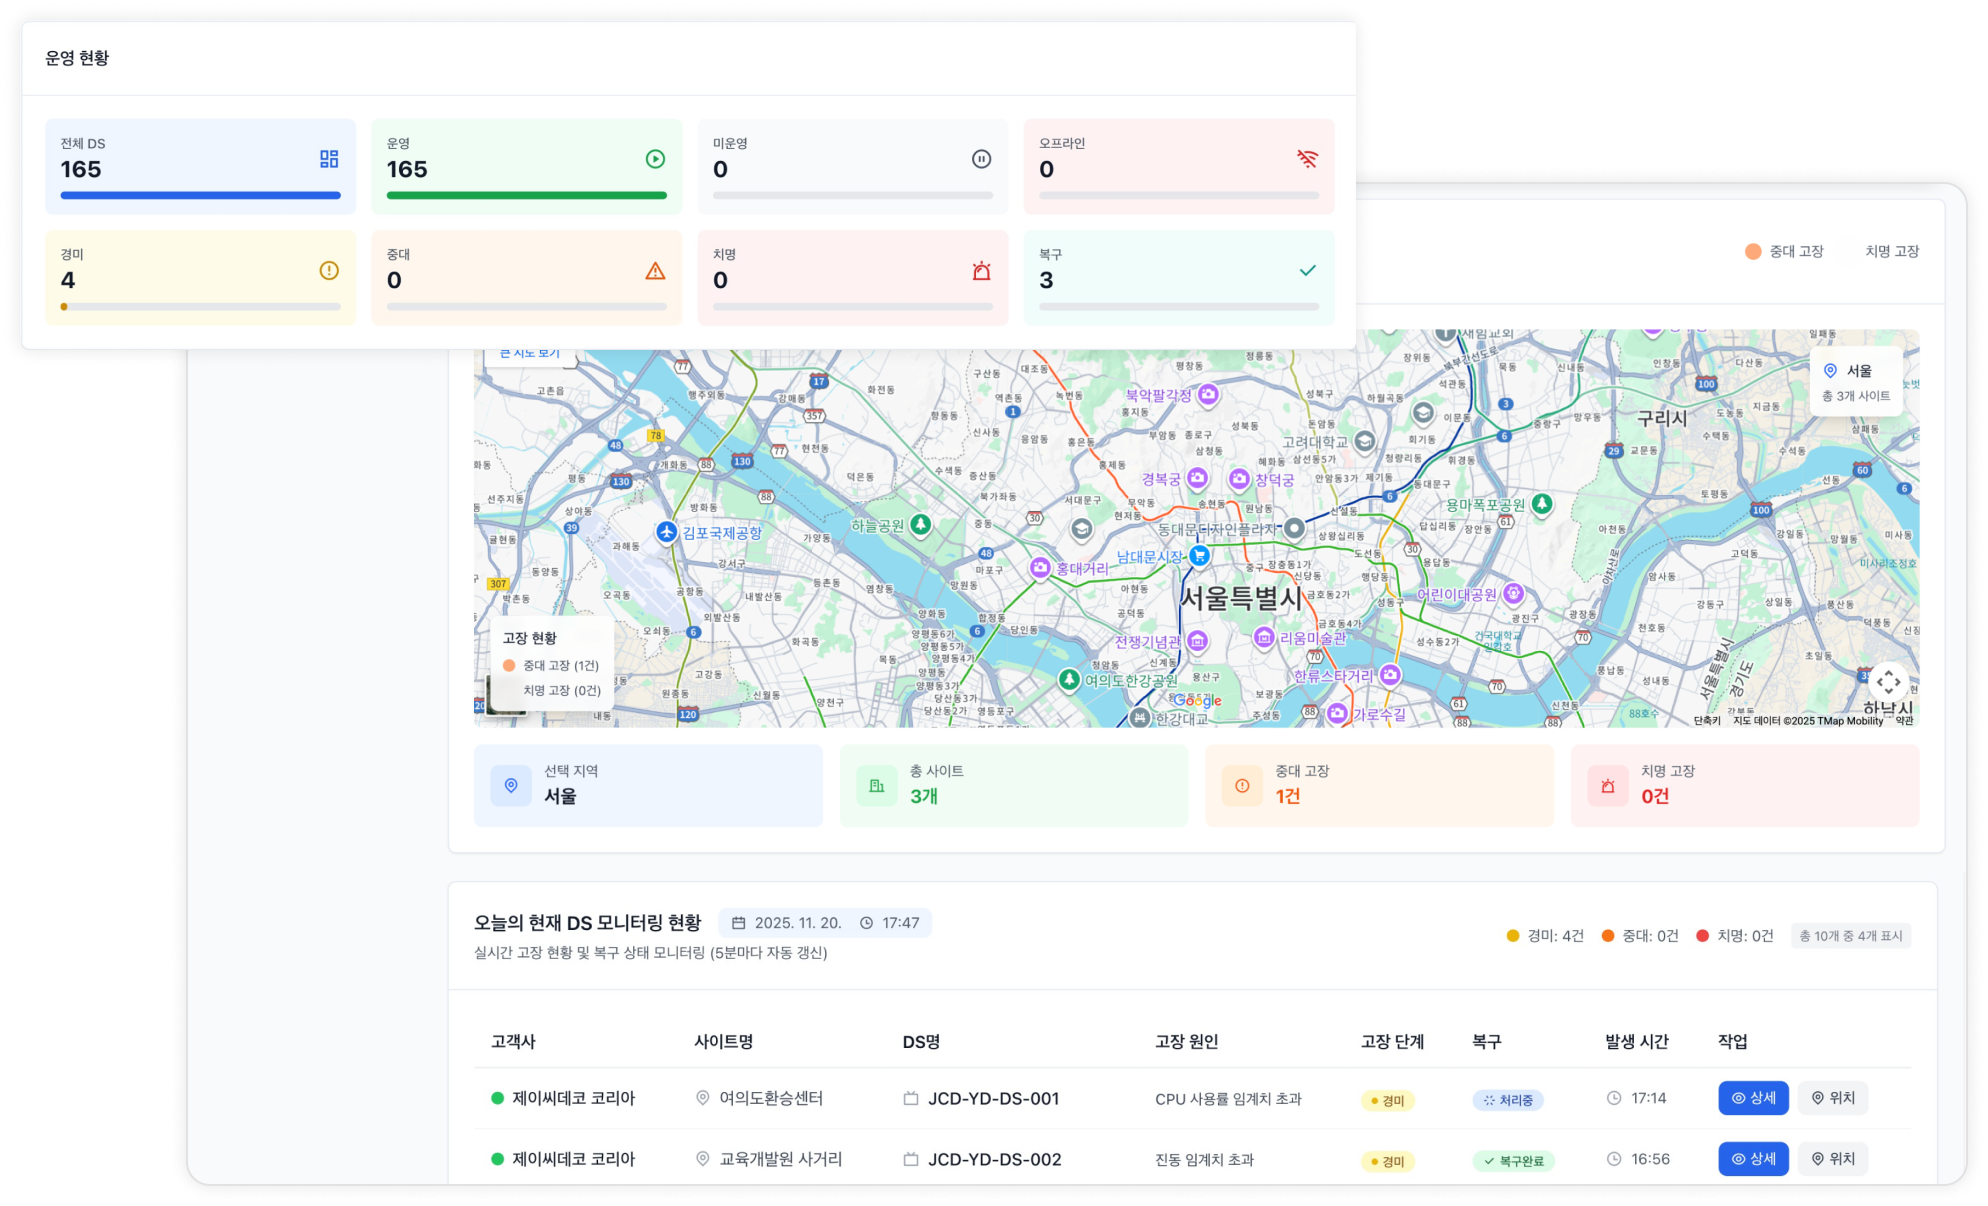This screenshot has width=1988, height=1206.
Task: Click the blue progress bar under 전체 DS
Action: click(x=200, y=196)
